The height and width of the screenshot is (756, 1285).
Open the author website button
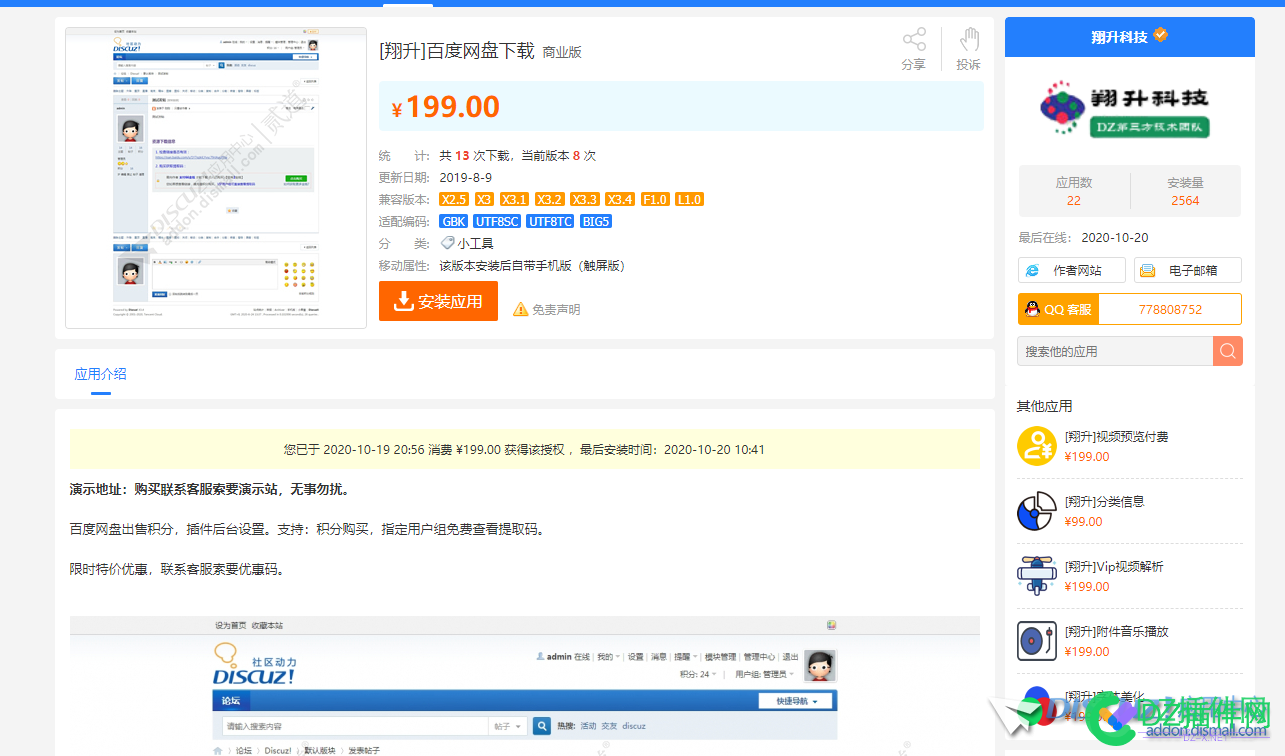click(1071, 270)
